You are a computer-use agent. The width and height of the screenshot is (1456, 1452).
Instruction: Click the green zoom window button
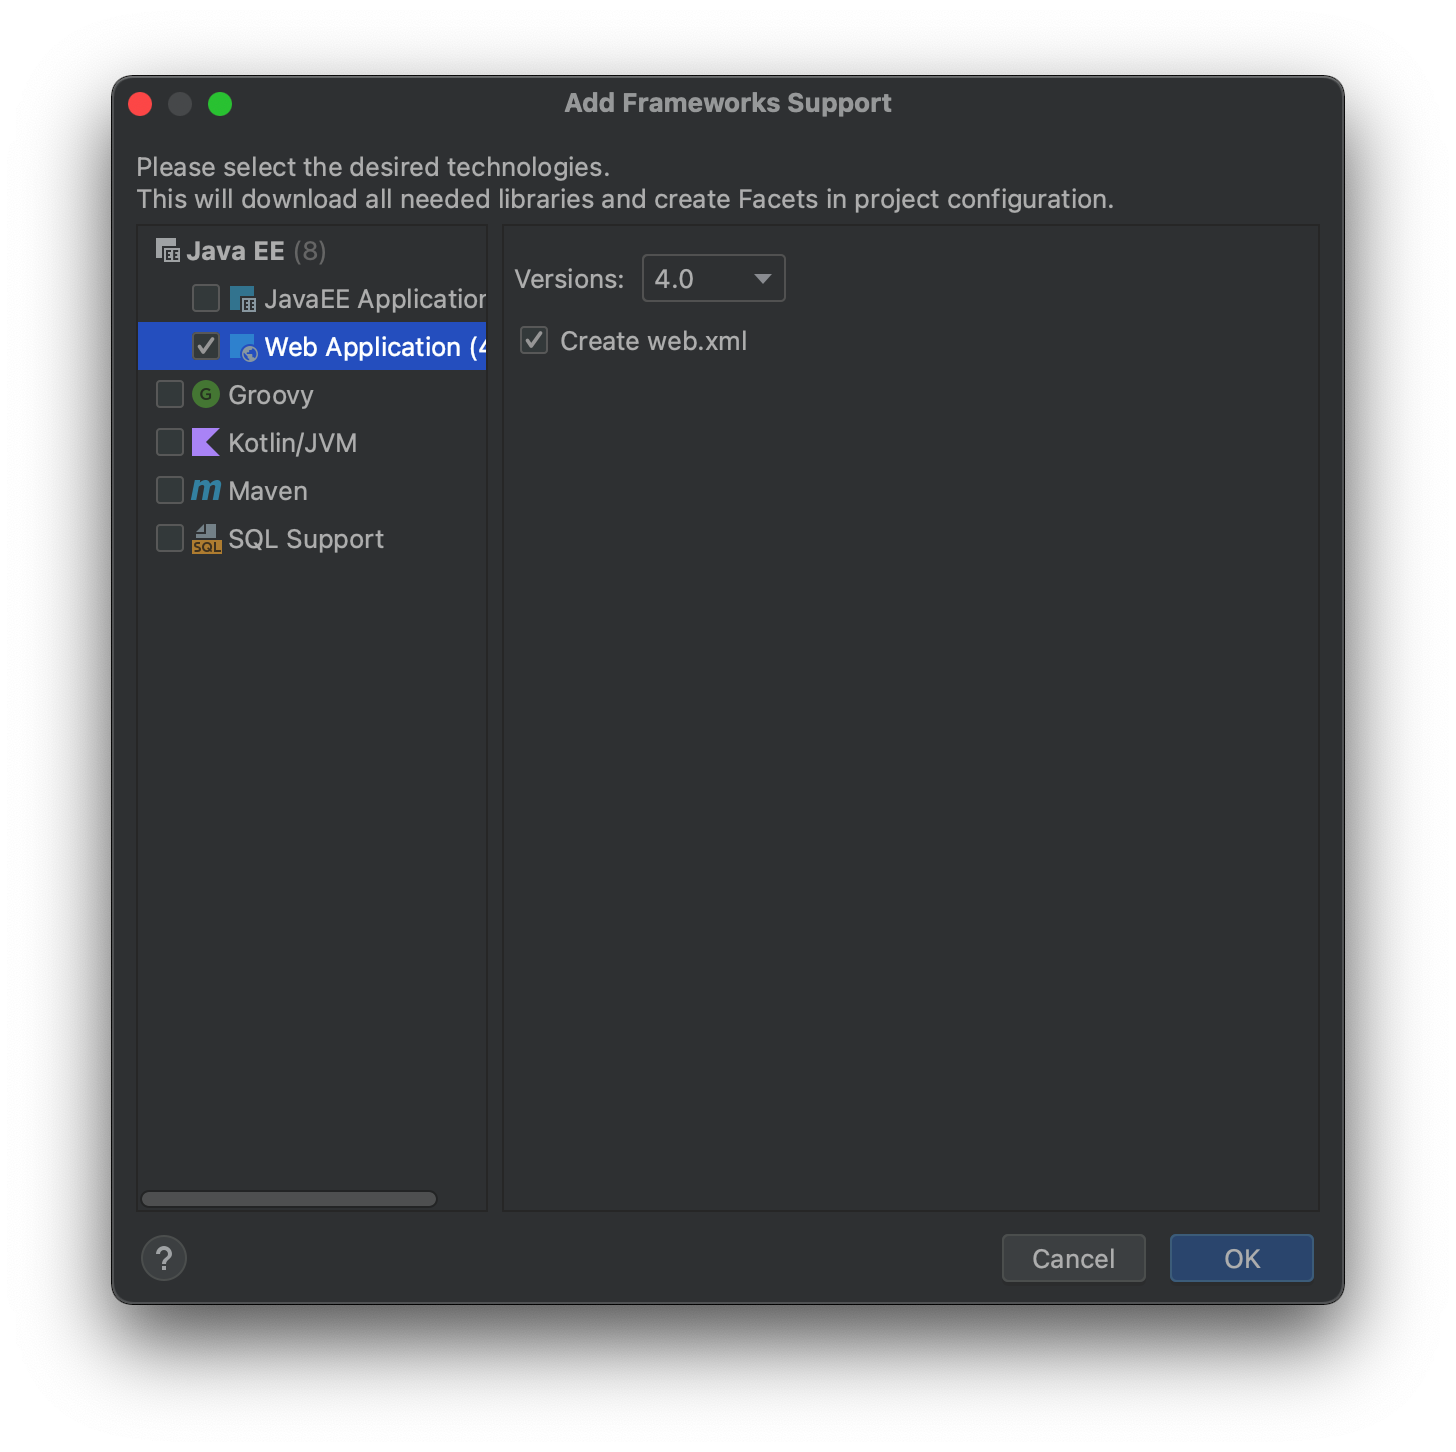220,104
